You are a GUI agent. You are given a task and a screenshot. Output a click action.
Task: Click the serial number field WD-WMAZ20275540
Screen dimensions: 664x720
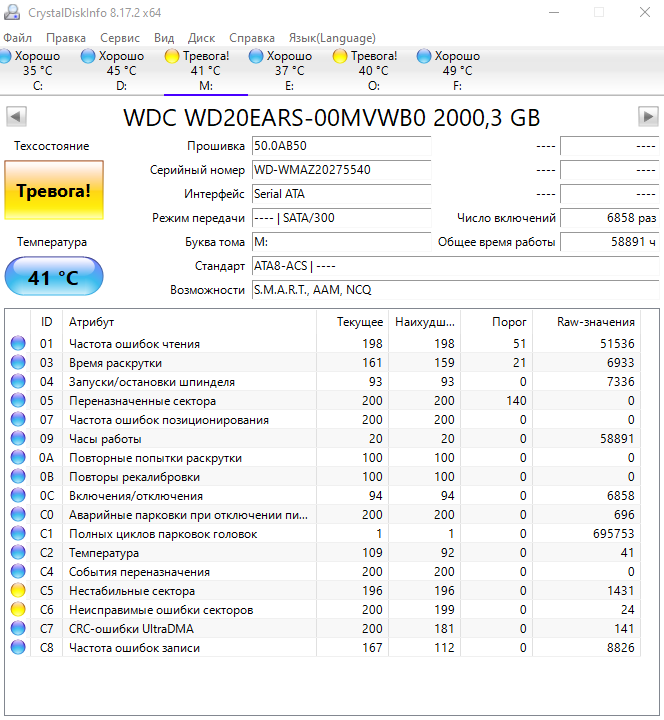(341, 170)
